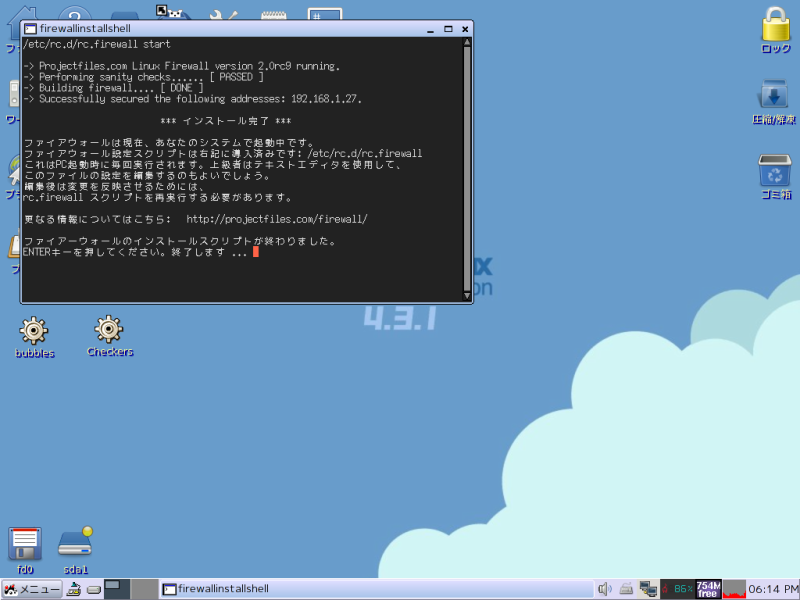The image size is (800, 600).
Task: Click the network monitors tray icon
Action: [x=648, y=589]
